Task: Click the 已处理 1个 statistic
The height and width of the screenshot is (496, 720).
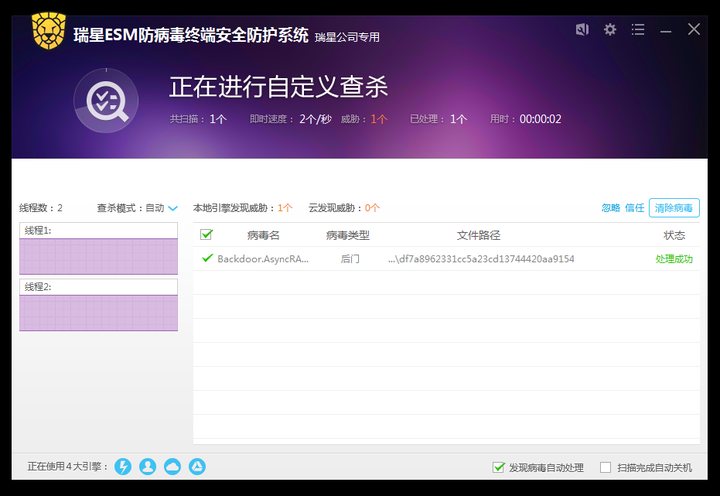Action: [439, 119]
